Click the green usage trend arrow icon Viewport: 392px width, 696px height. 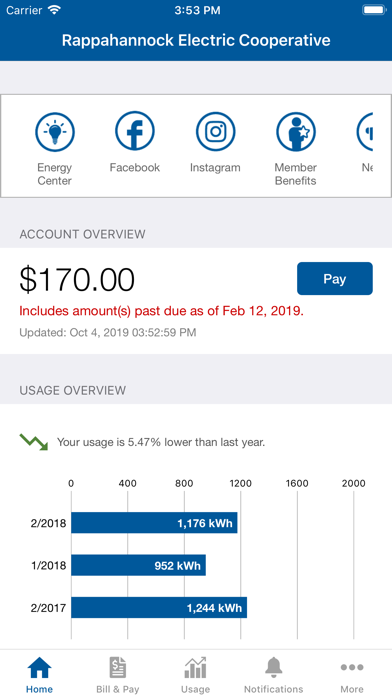[x=34, y=442]
